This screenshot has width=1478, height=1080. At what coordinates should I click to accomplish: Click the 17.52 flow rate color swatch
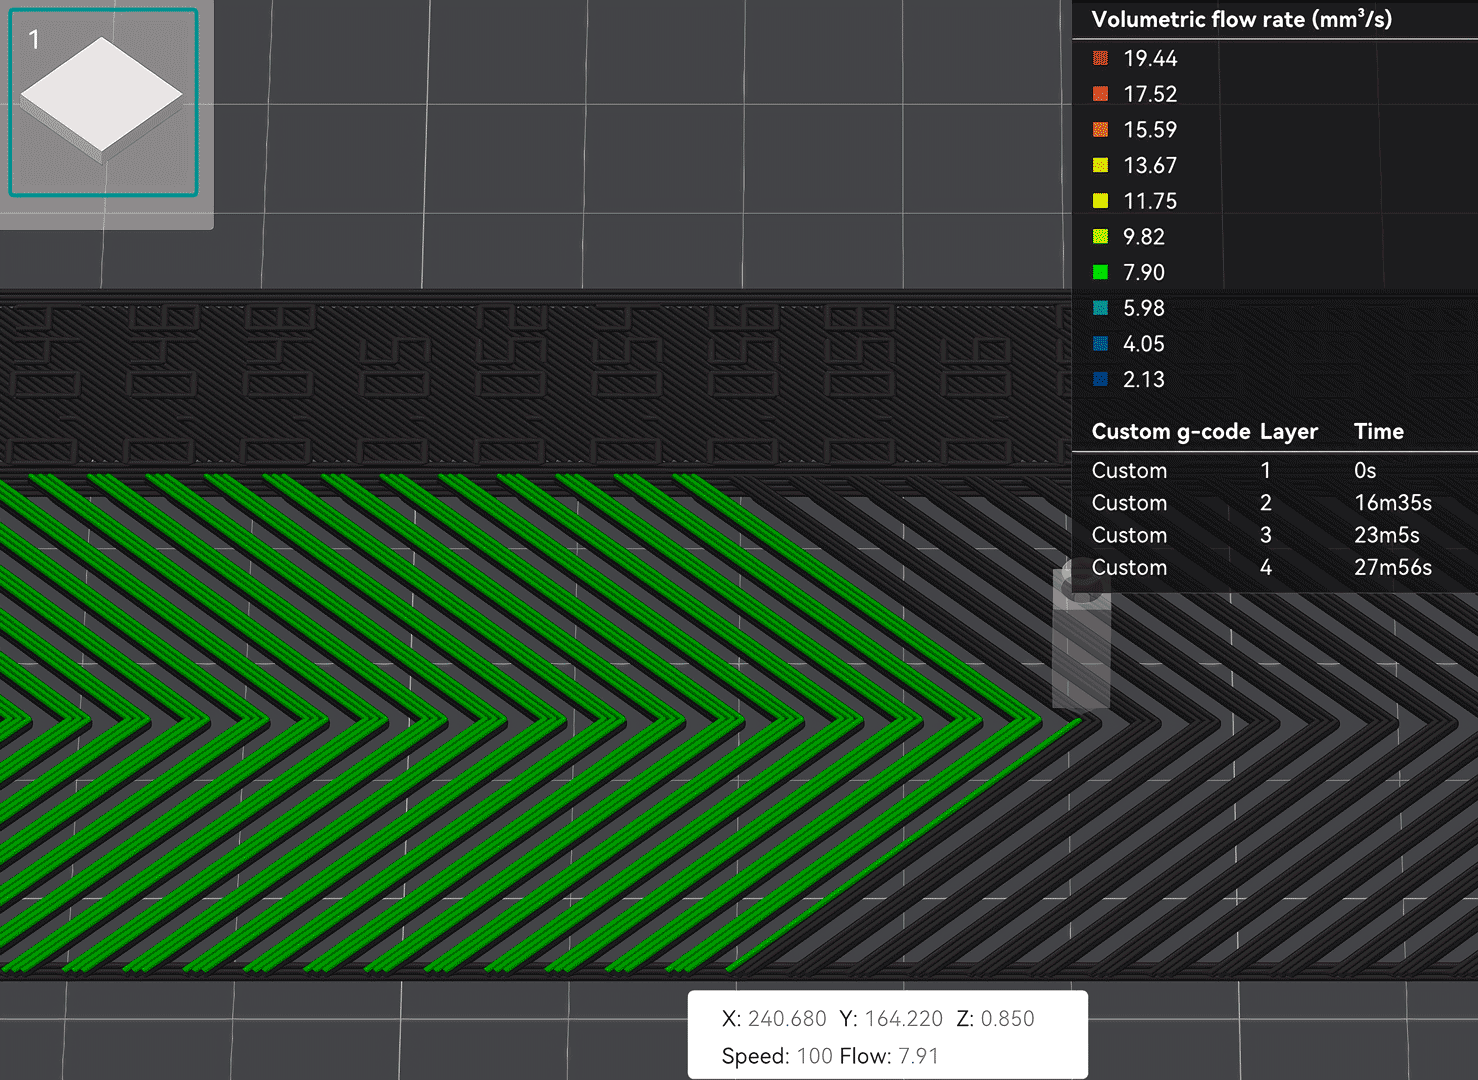(1100, 94)
